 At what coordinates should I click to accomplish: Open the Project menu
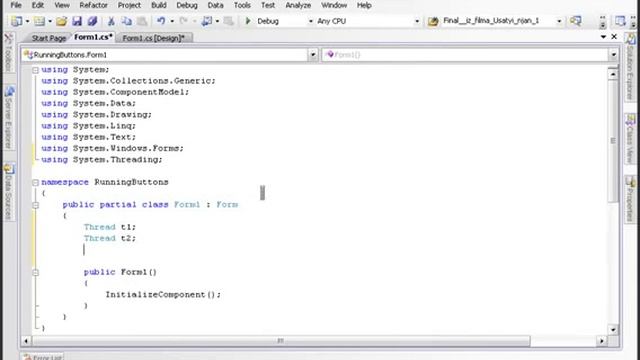[x=129, y=5]
